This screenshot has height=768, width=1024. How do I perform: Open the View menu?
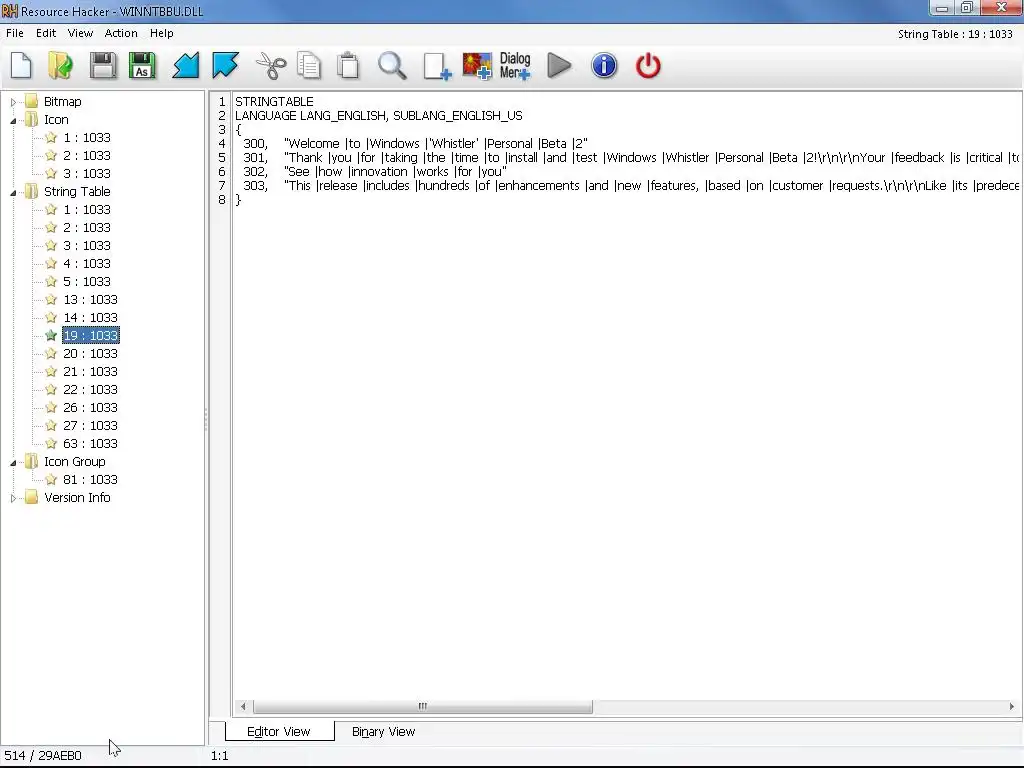point(80,33)
